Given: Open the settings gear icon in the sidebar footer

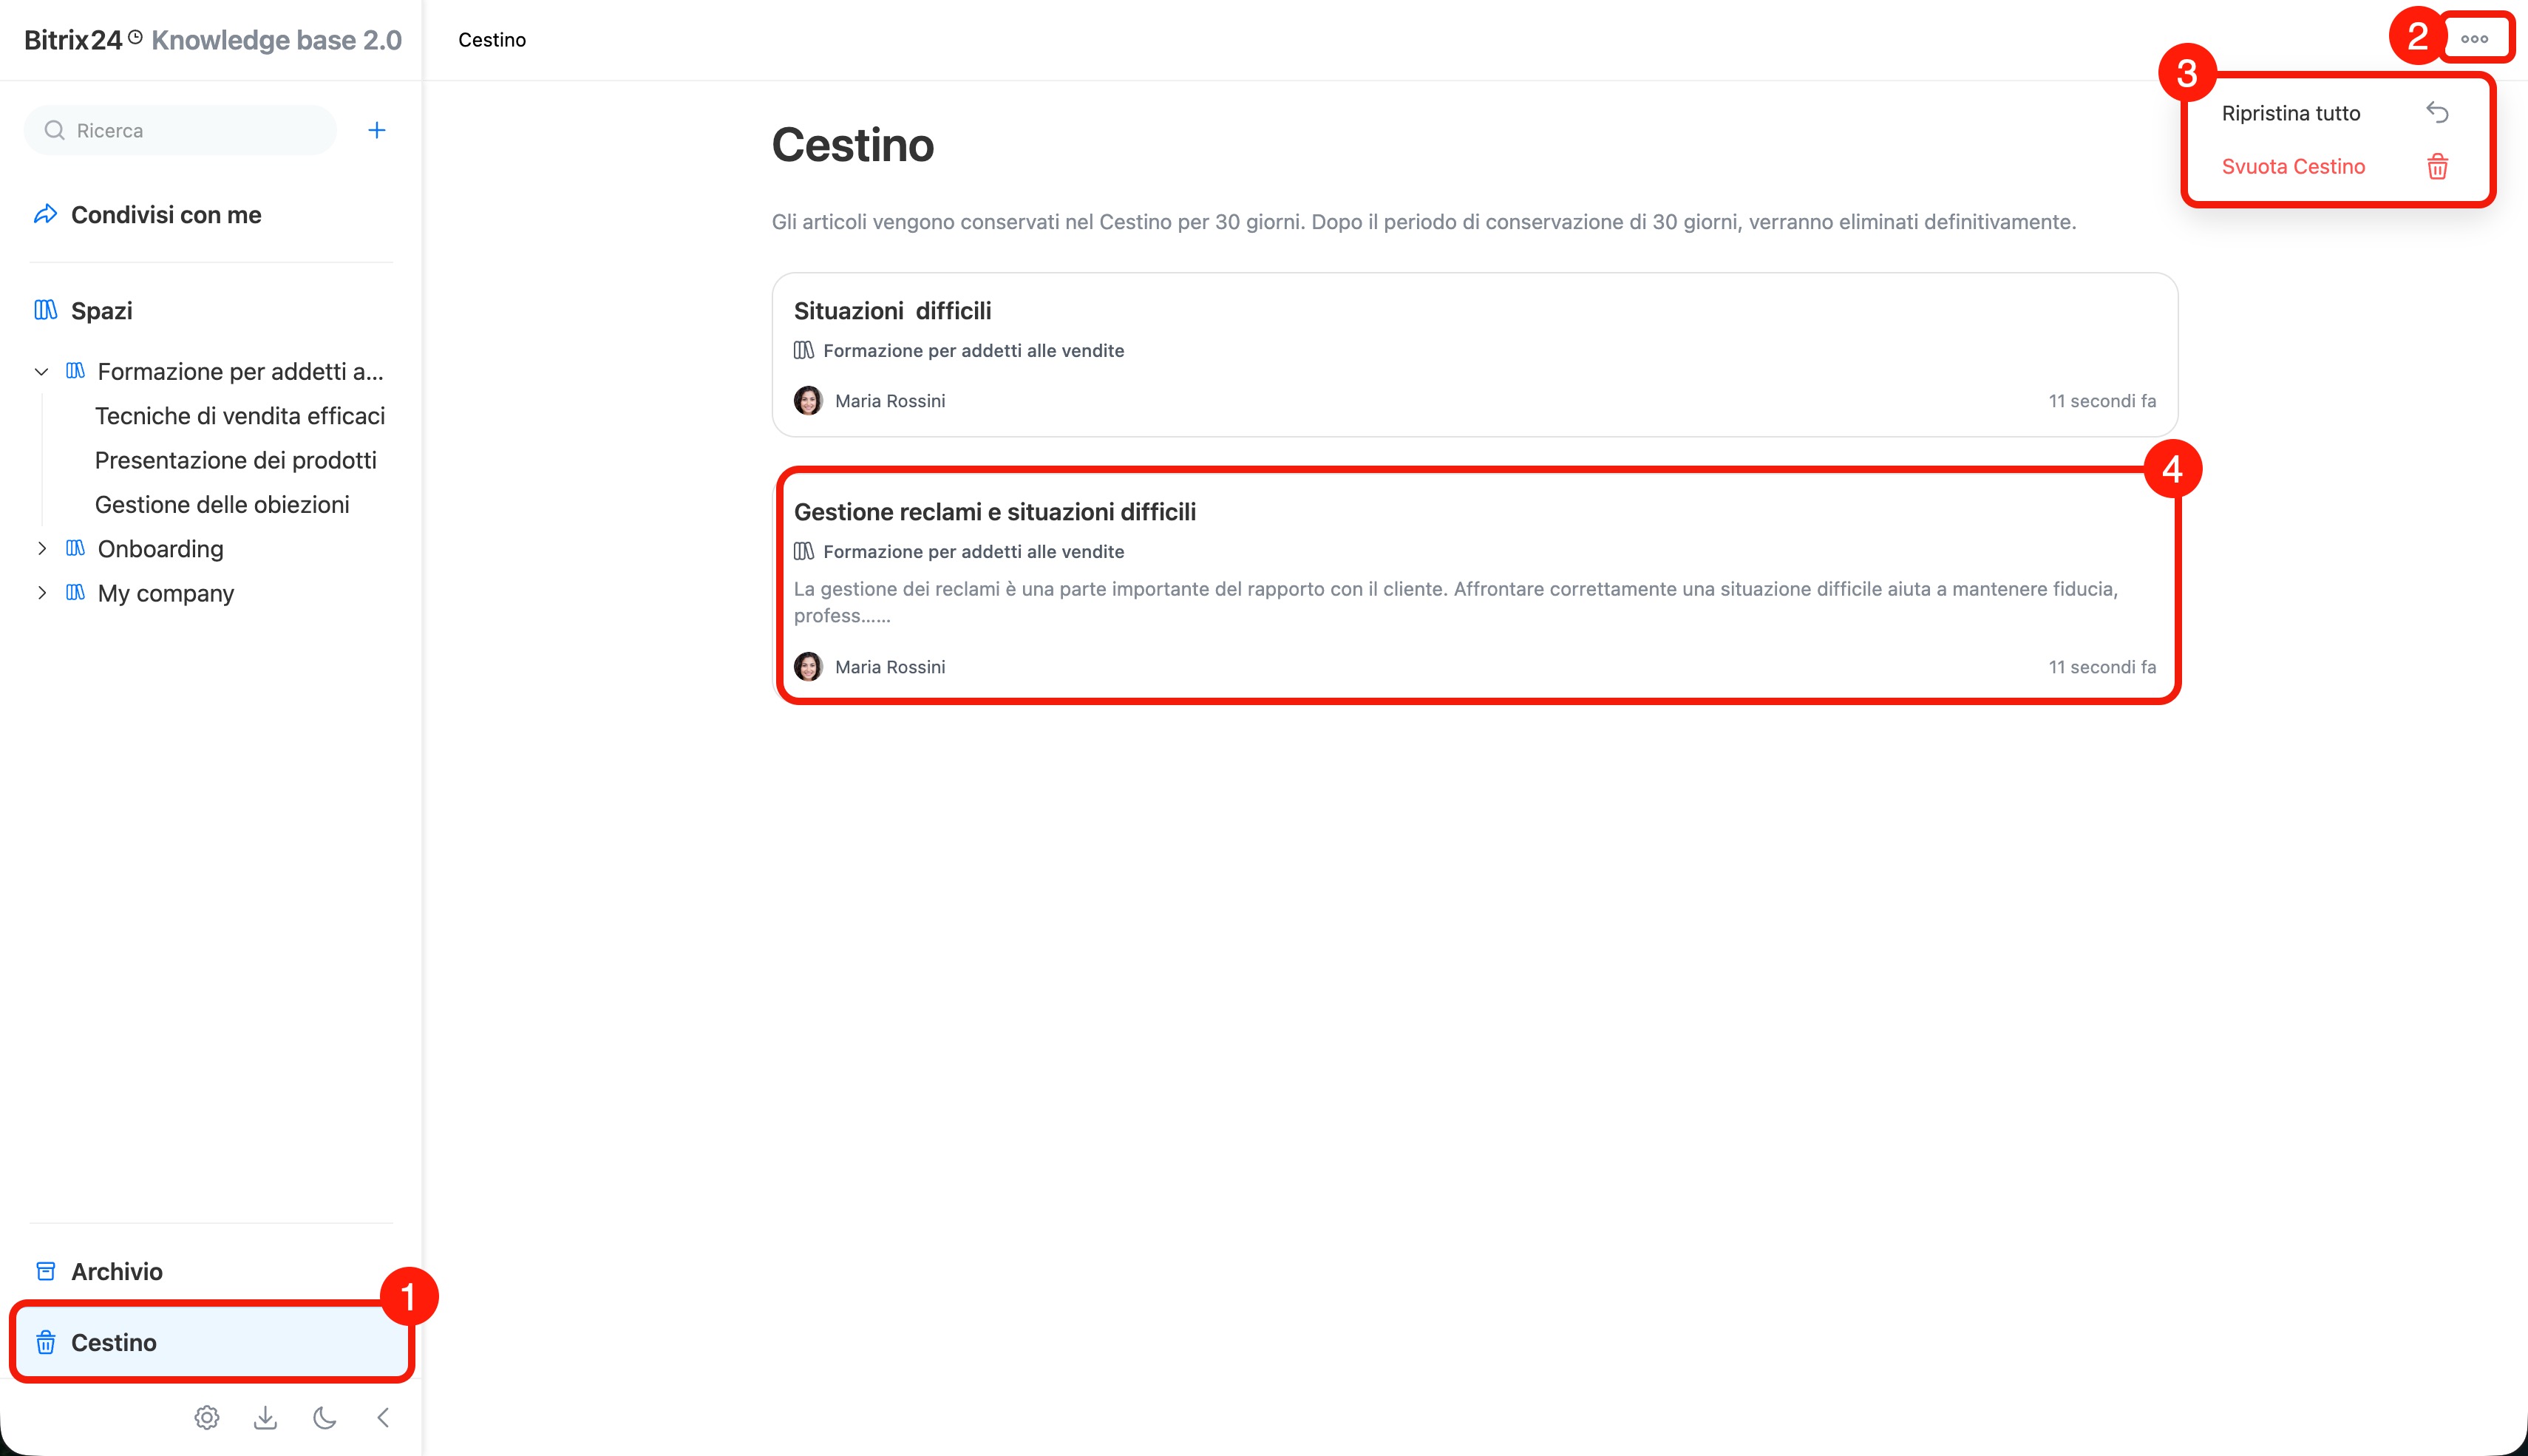Looking at the screenshot, I should (x=207, y=1417).
